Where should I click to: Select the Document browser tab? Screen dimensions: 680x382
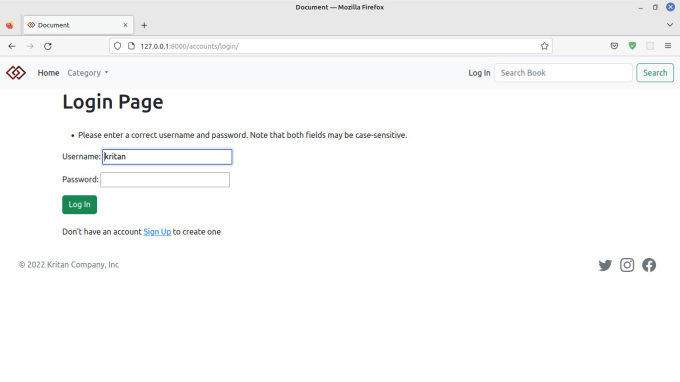[x=78, y=25]
